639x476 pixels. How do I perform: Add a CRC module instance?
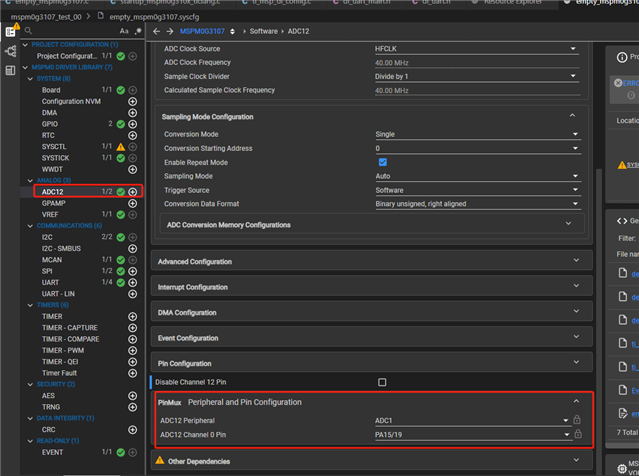click(x=133, y=429)
